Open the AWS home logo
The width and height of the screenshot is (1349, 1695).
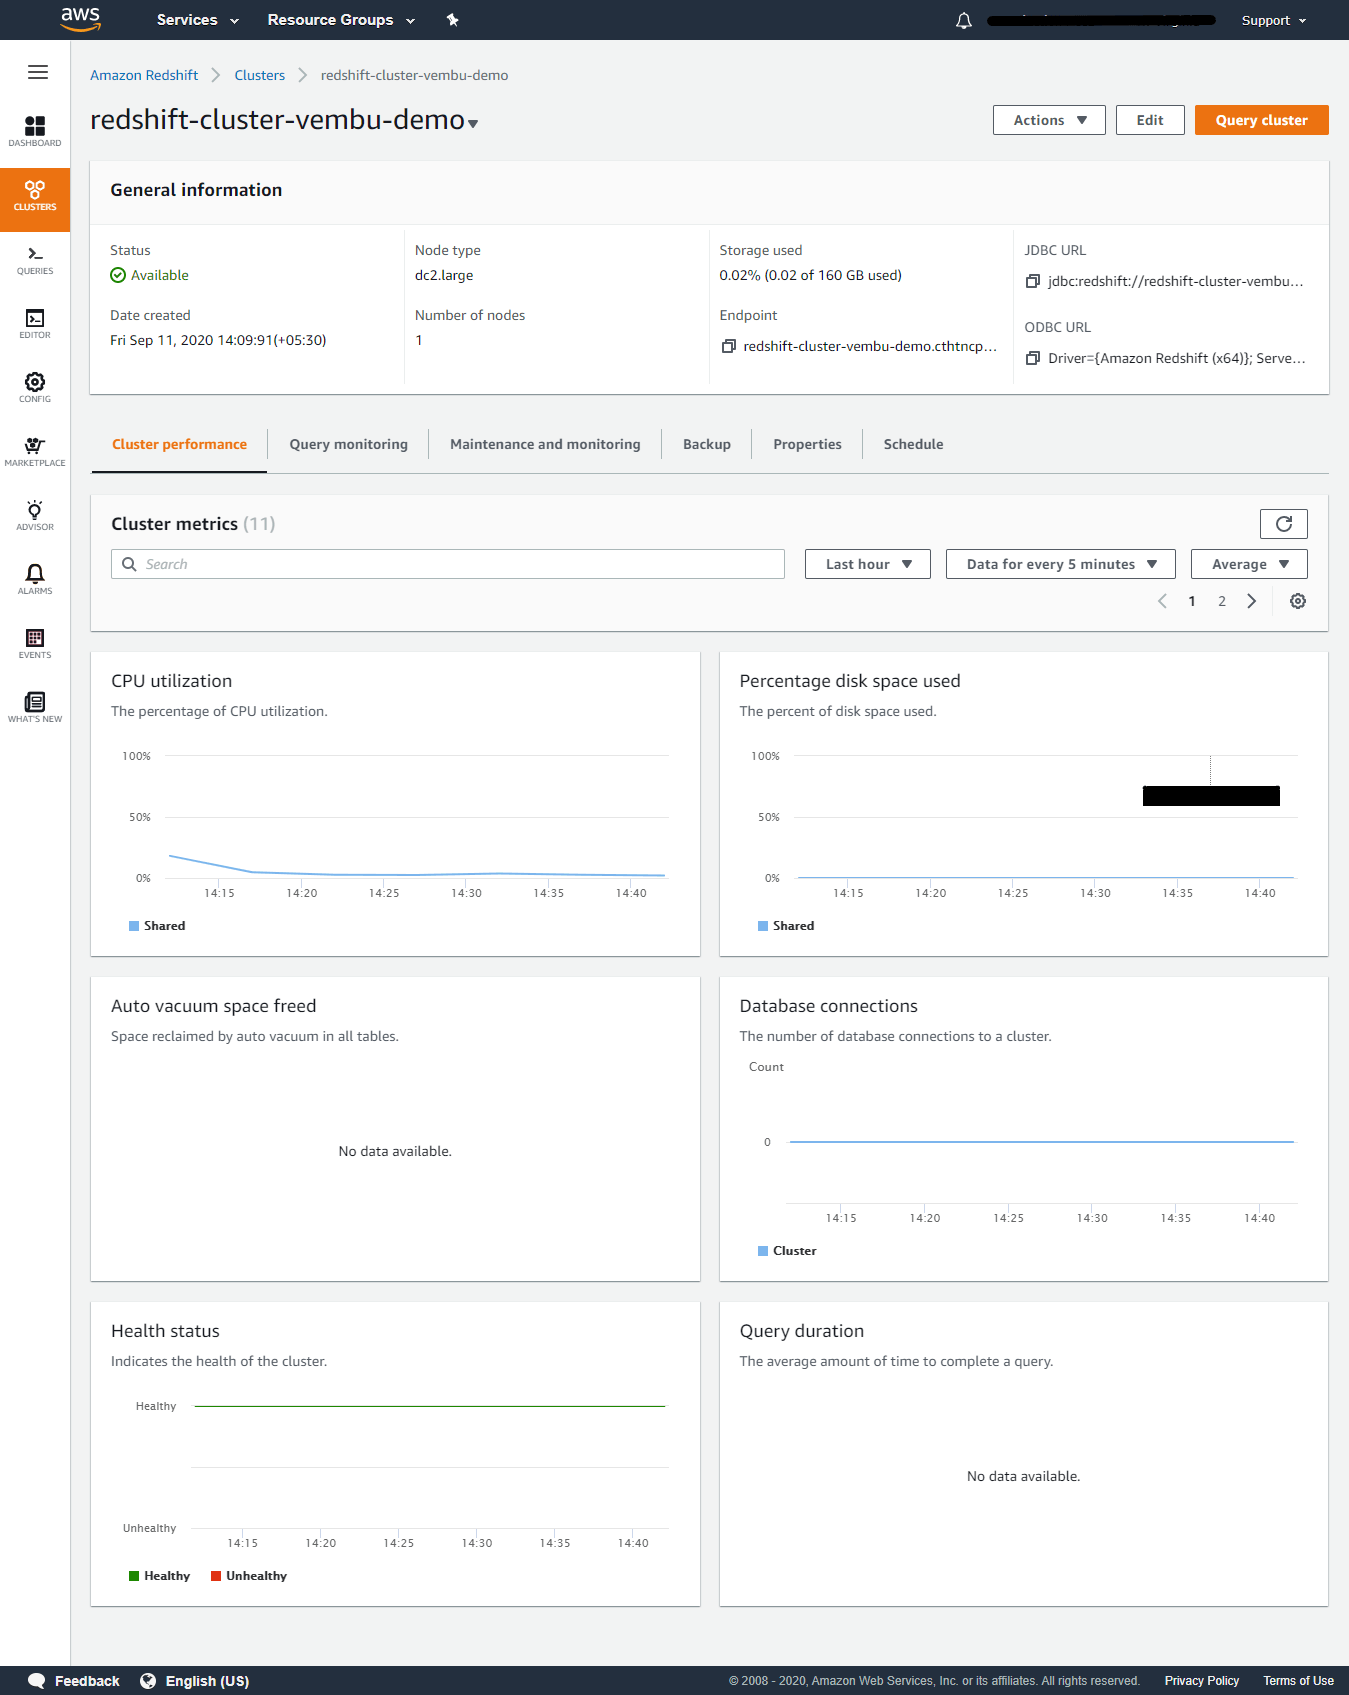tap(80, 19)
